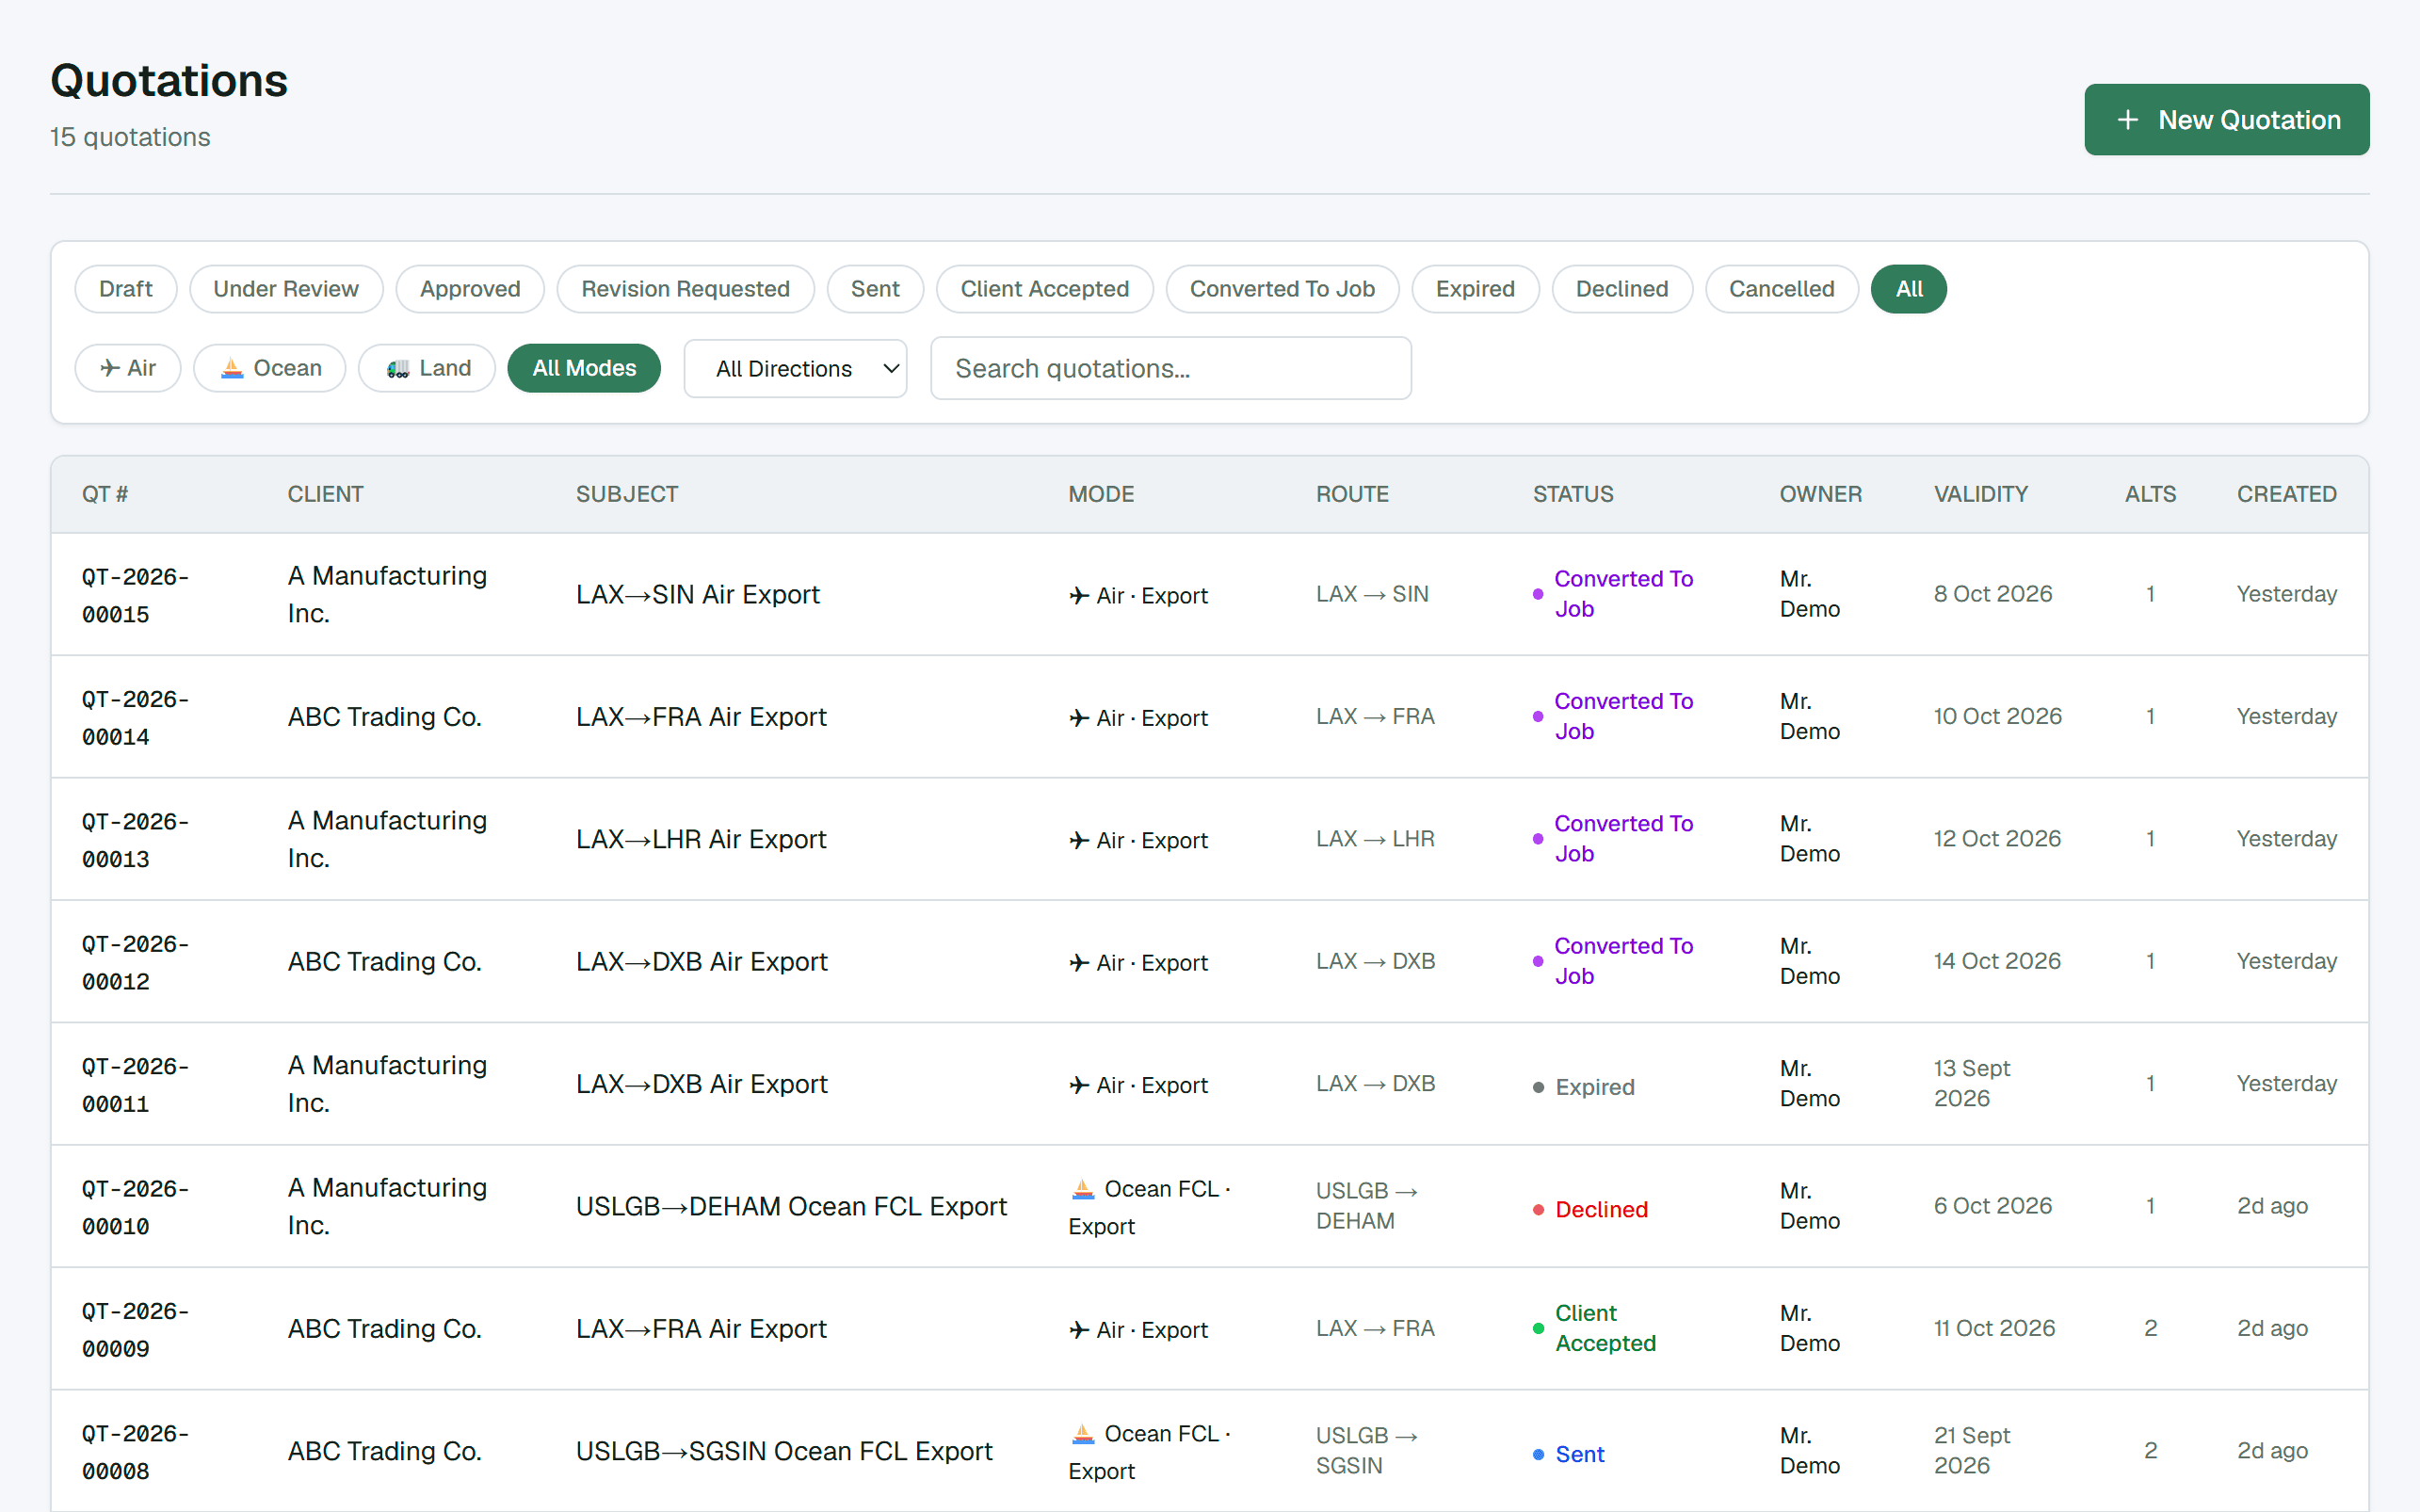2420x1512 pixels.
Task: Click airplane icon in LAX→LHR row
Action: [x=1079, y=841]
